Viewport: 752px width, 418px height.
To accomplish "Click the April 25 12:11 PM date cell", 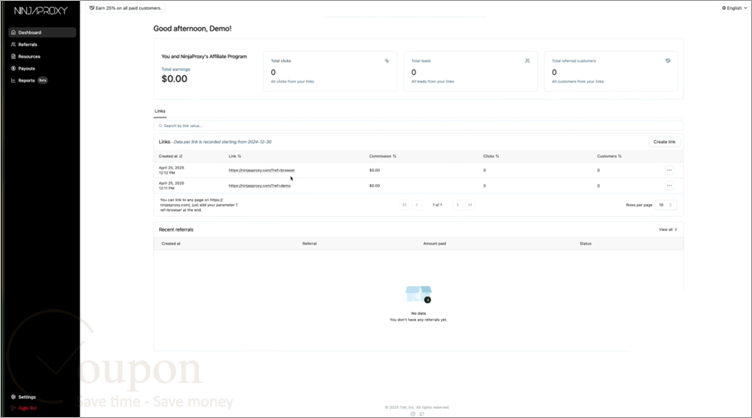I will point(171,186).
